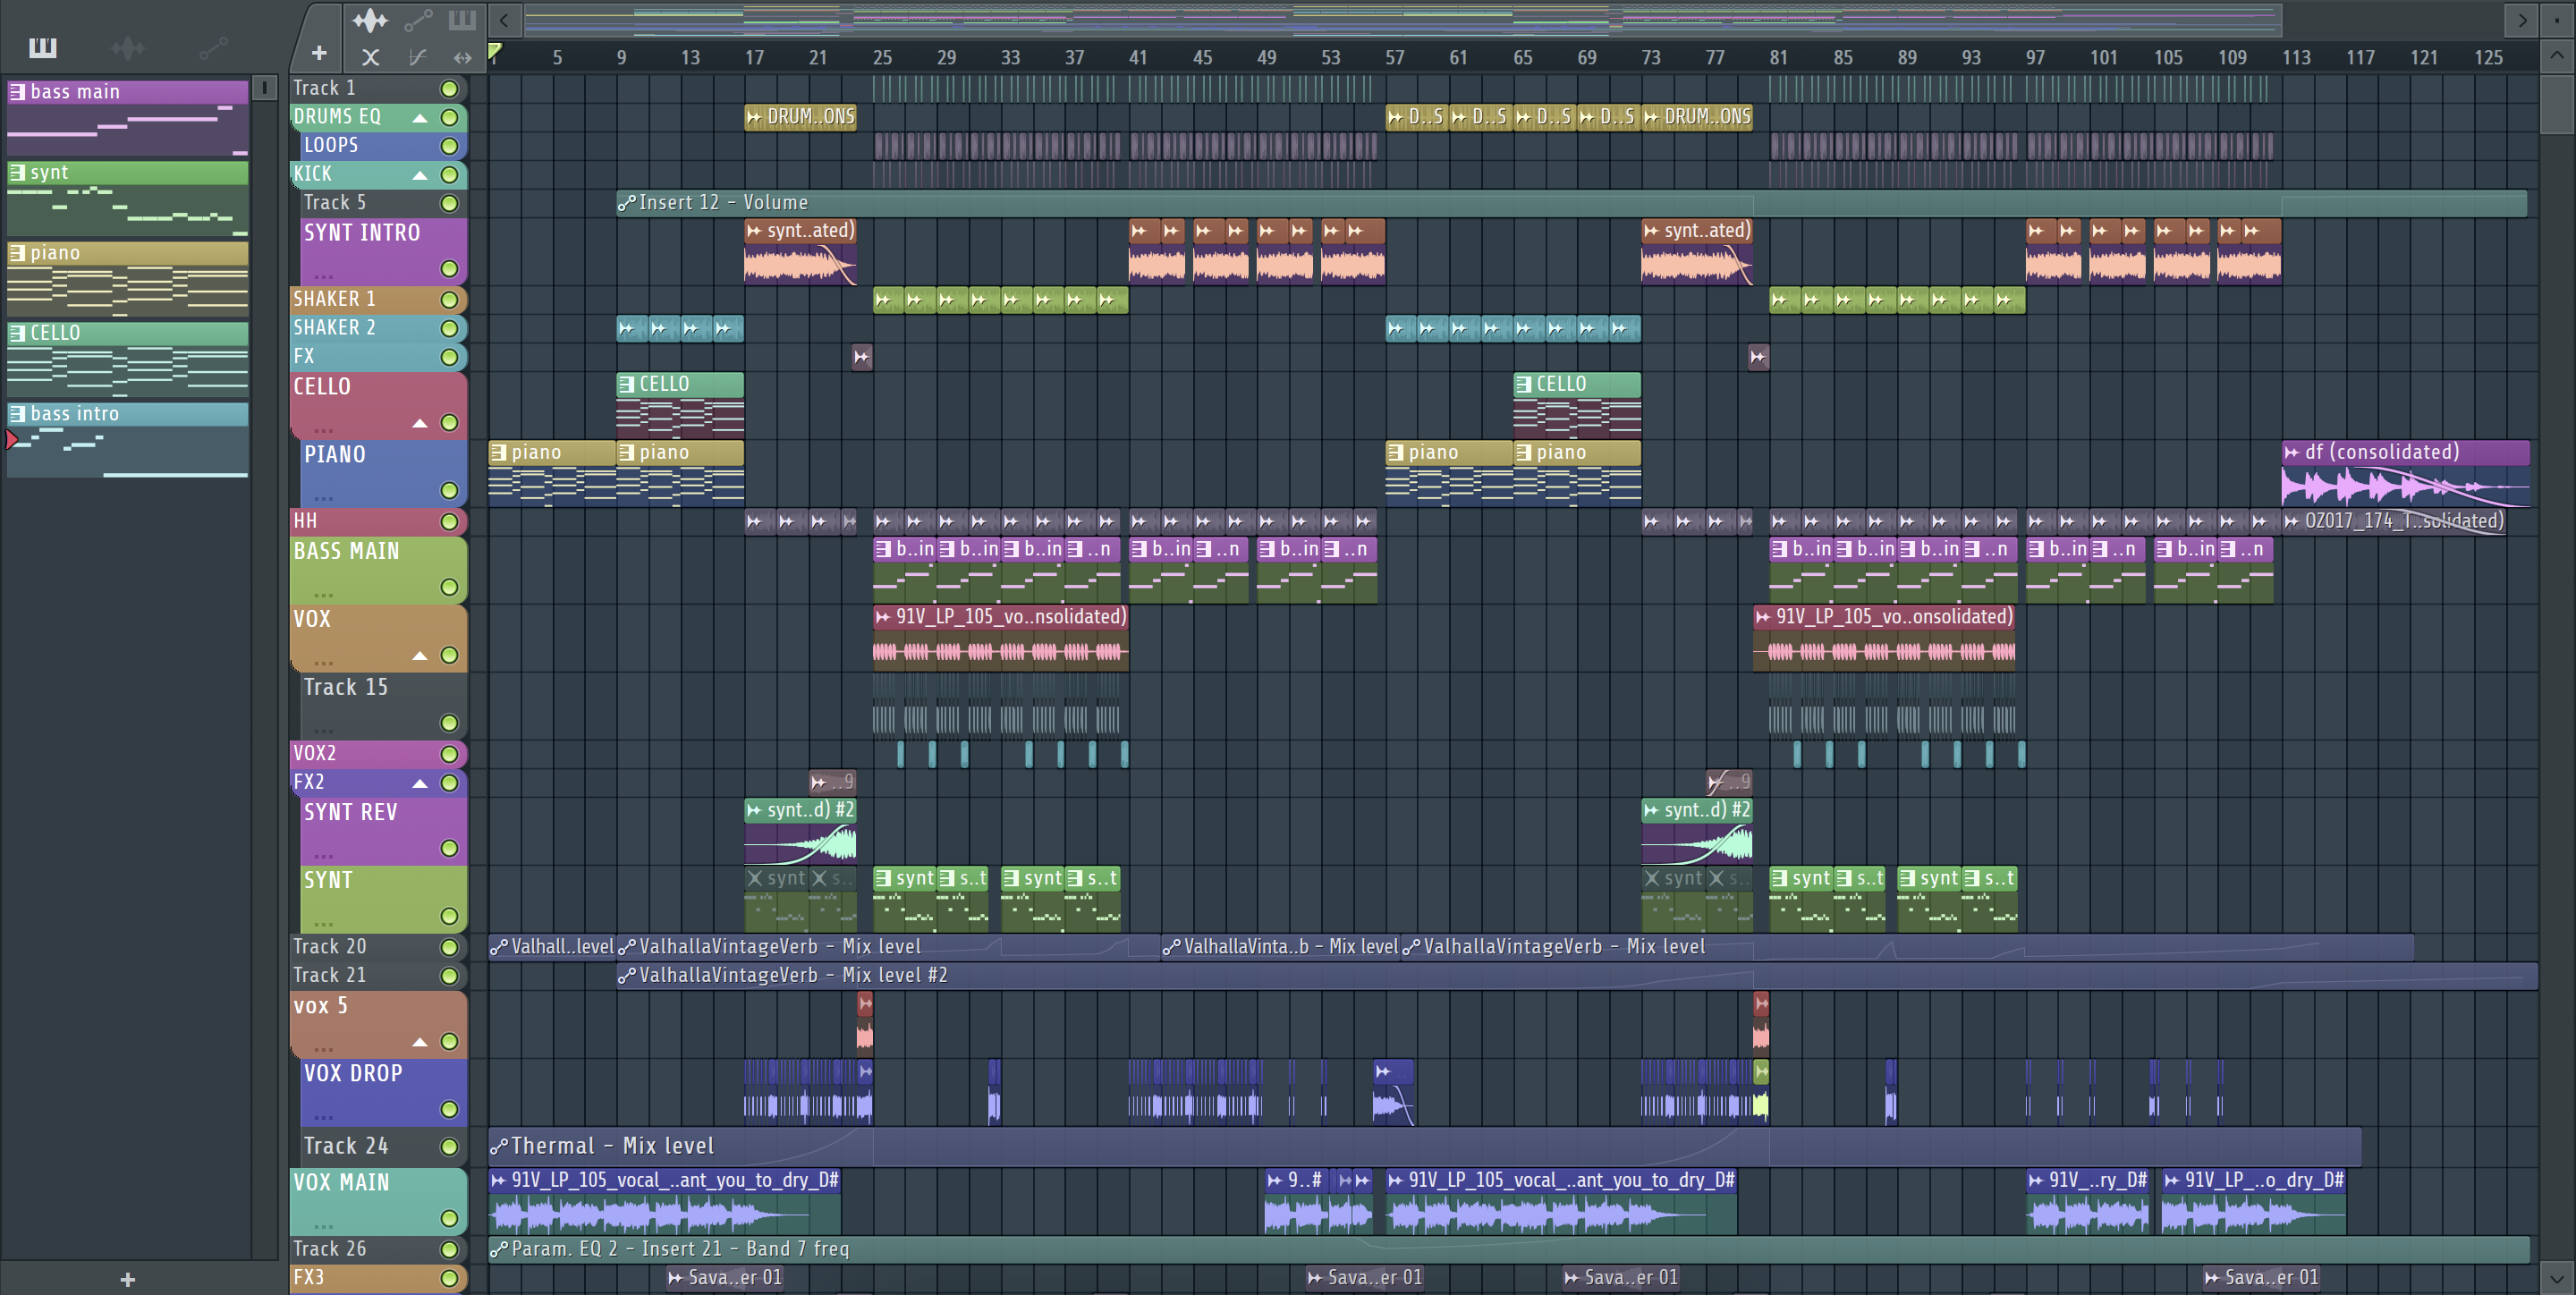Collapse the VOX track group

tap(420, 656)
